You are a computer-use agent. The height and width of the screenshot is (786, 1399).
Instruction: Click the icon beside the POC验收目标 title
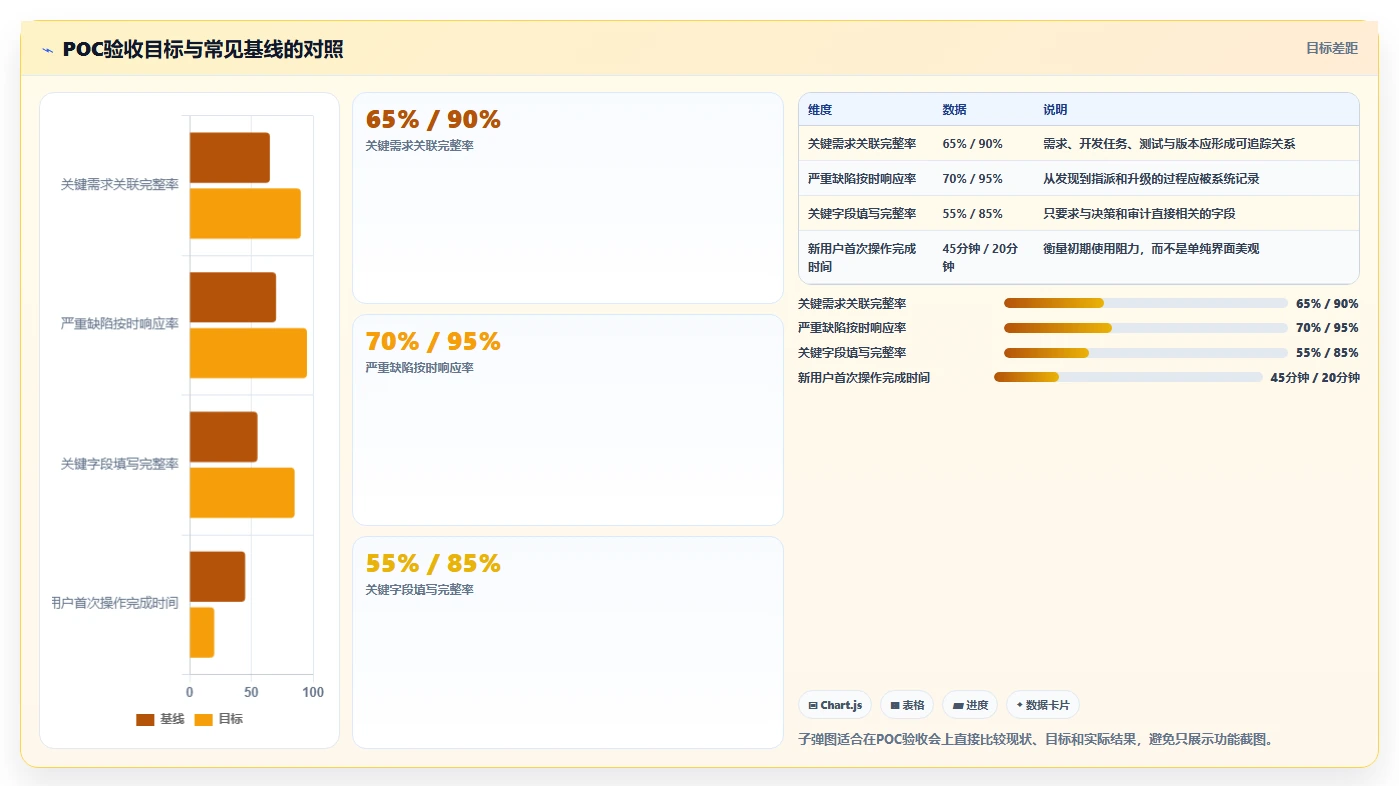tap(47, 50)
